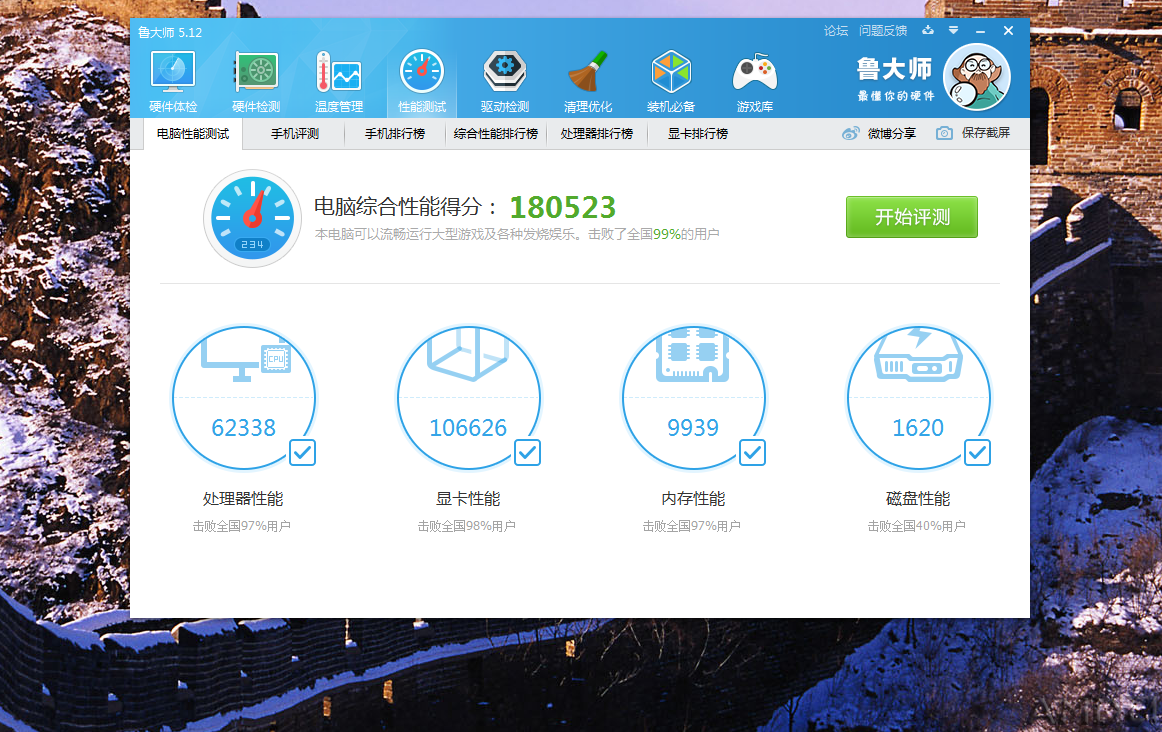Screen dimensions: 1162x732
Task: Uncheck the 内存性能 test checkbox
Action: (x=752, y=452)
